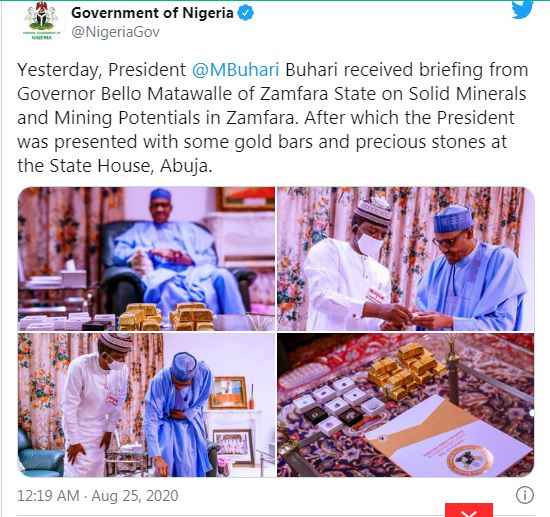Click the tweet text about Zamfara mining
The image size is (550, 517).
pos(272,118)
